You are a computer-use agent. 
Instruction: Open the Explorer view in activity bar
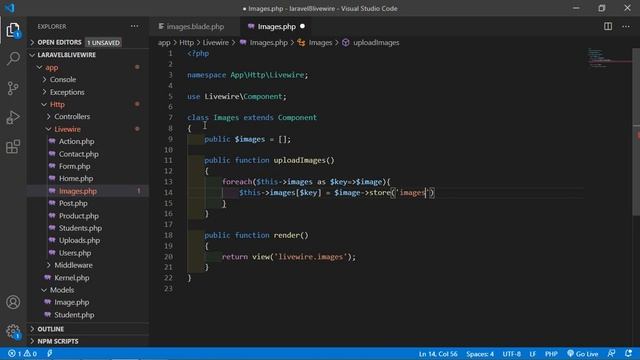[x=13, y=30]
